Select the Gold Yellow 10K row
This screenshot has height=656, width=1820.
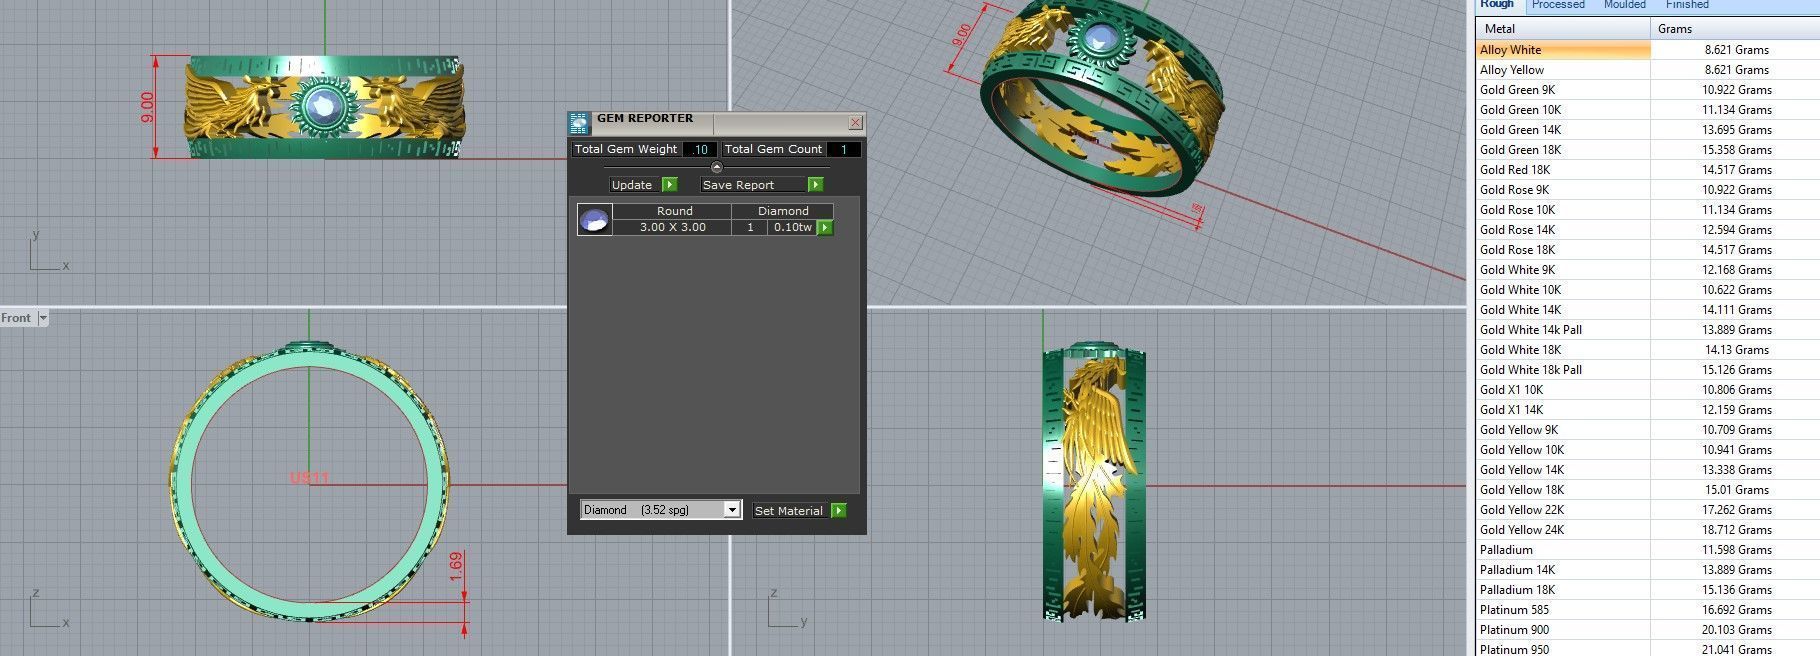pos(1648,450)
